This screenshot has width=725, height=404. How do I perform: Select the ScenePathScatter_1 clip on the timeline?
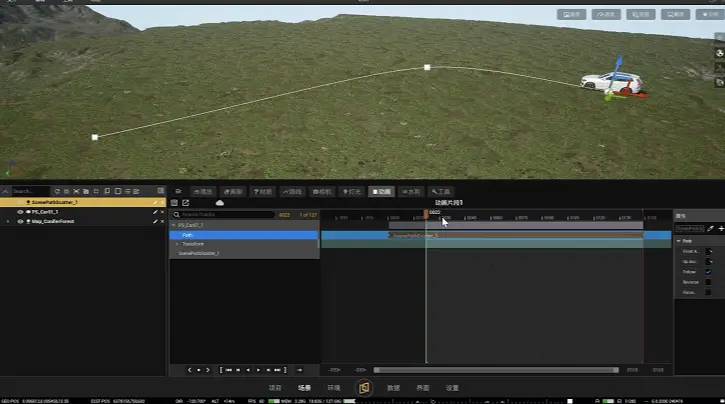click(516, 235)
